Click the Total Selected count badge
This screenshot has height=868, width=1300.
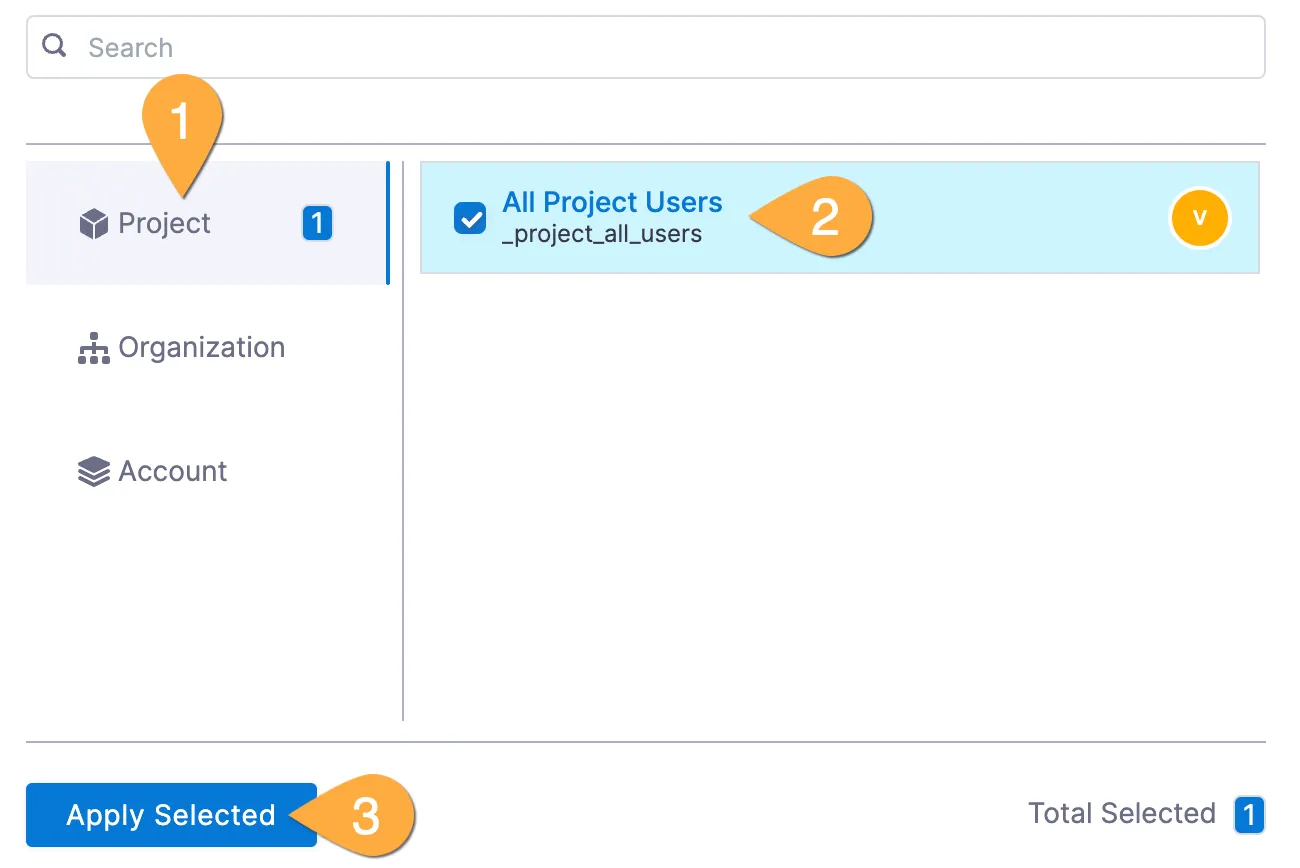(1249, 815)
